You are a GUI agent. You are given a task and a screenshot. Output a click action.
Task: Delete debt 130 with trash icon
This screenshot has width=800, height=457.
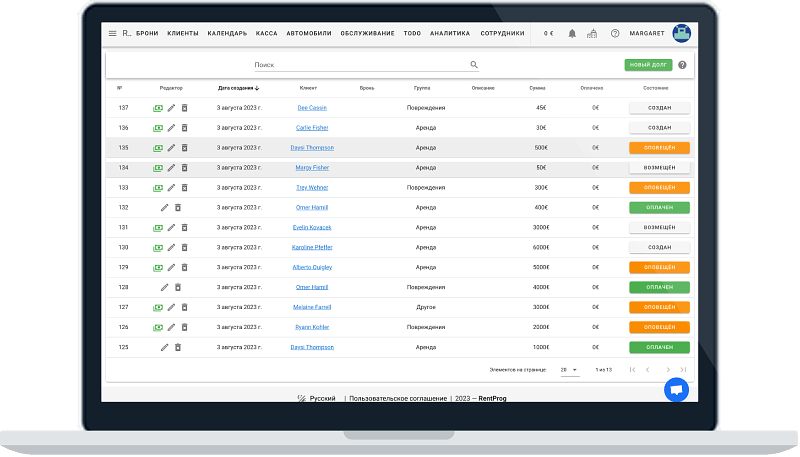tap(185, 247)
